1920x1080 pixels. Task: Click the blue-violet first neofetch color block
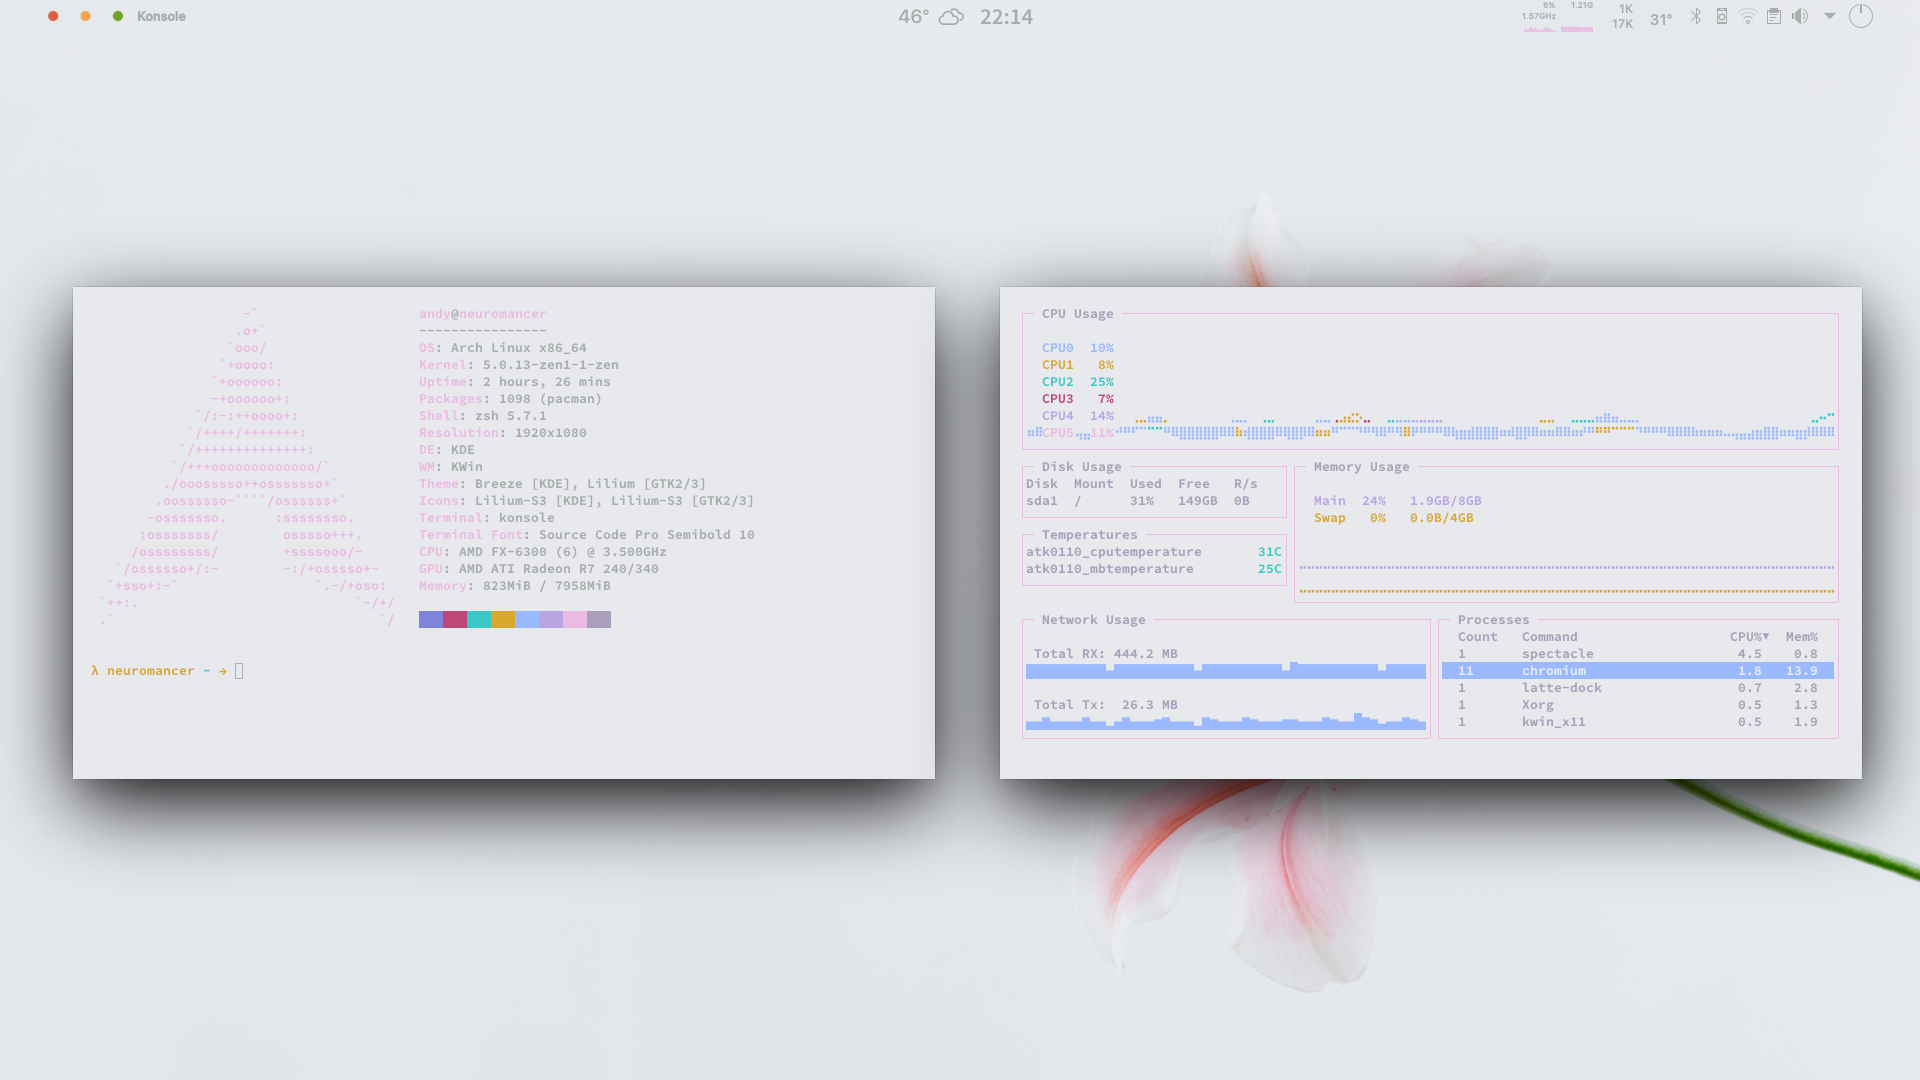coord(431,620)
